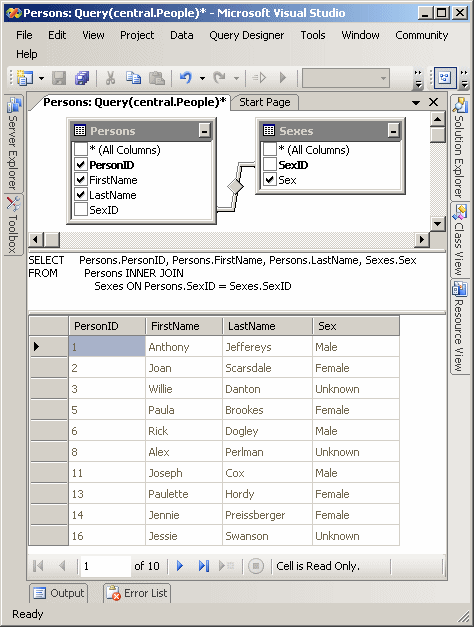Open the Class View side tab

coord(459,240)
